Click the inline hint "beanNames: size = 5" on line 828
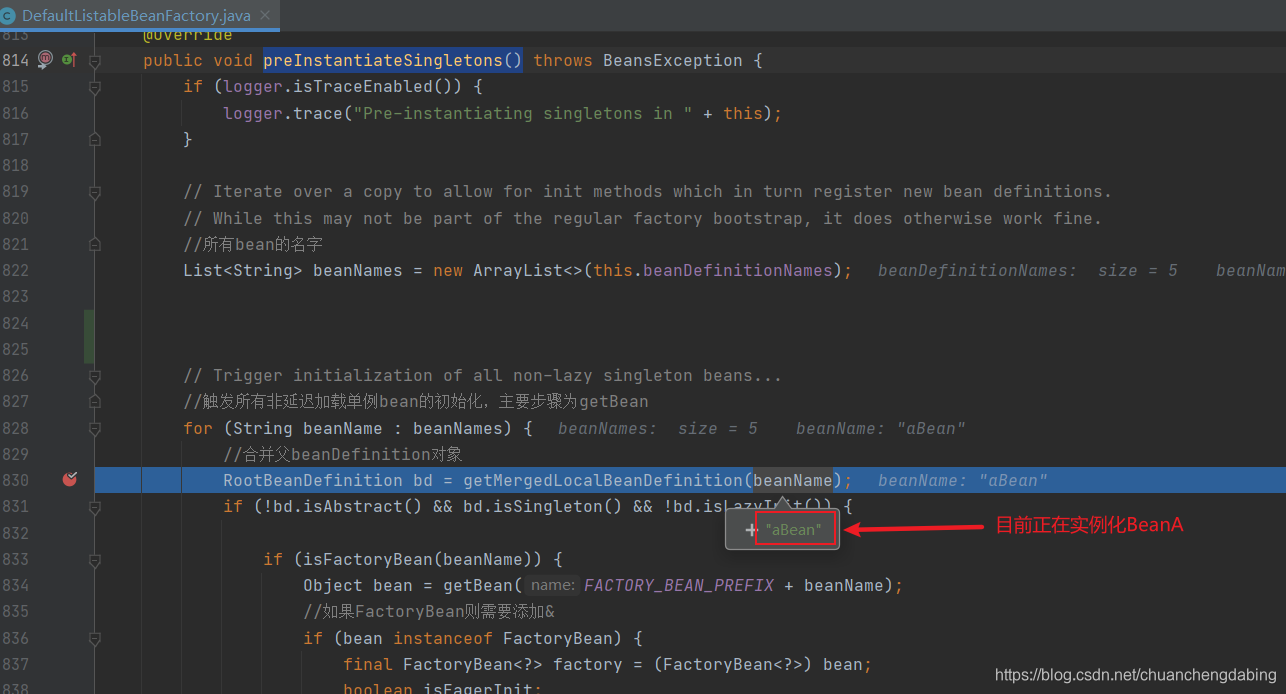 coord(657,428)
